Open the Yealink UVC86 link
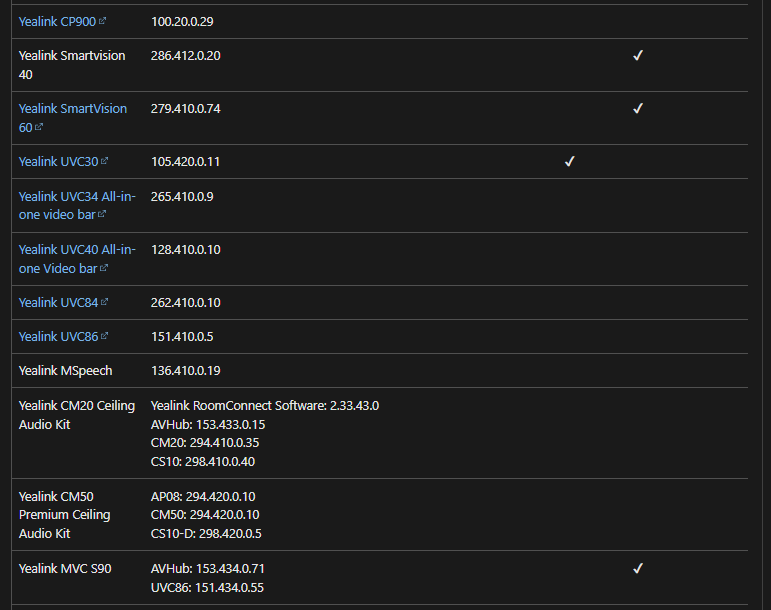 [x=58, y=337]
